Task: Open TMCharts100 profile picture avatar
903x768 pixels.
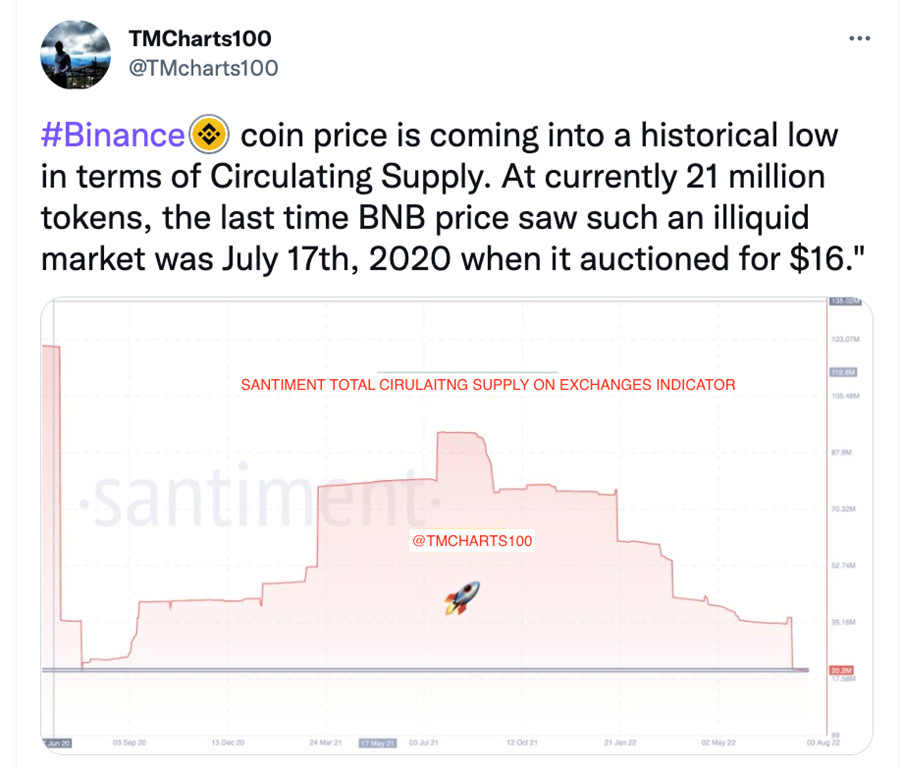Action: pos(75,55)
